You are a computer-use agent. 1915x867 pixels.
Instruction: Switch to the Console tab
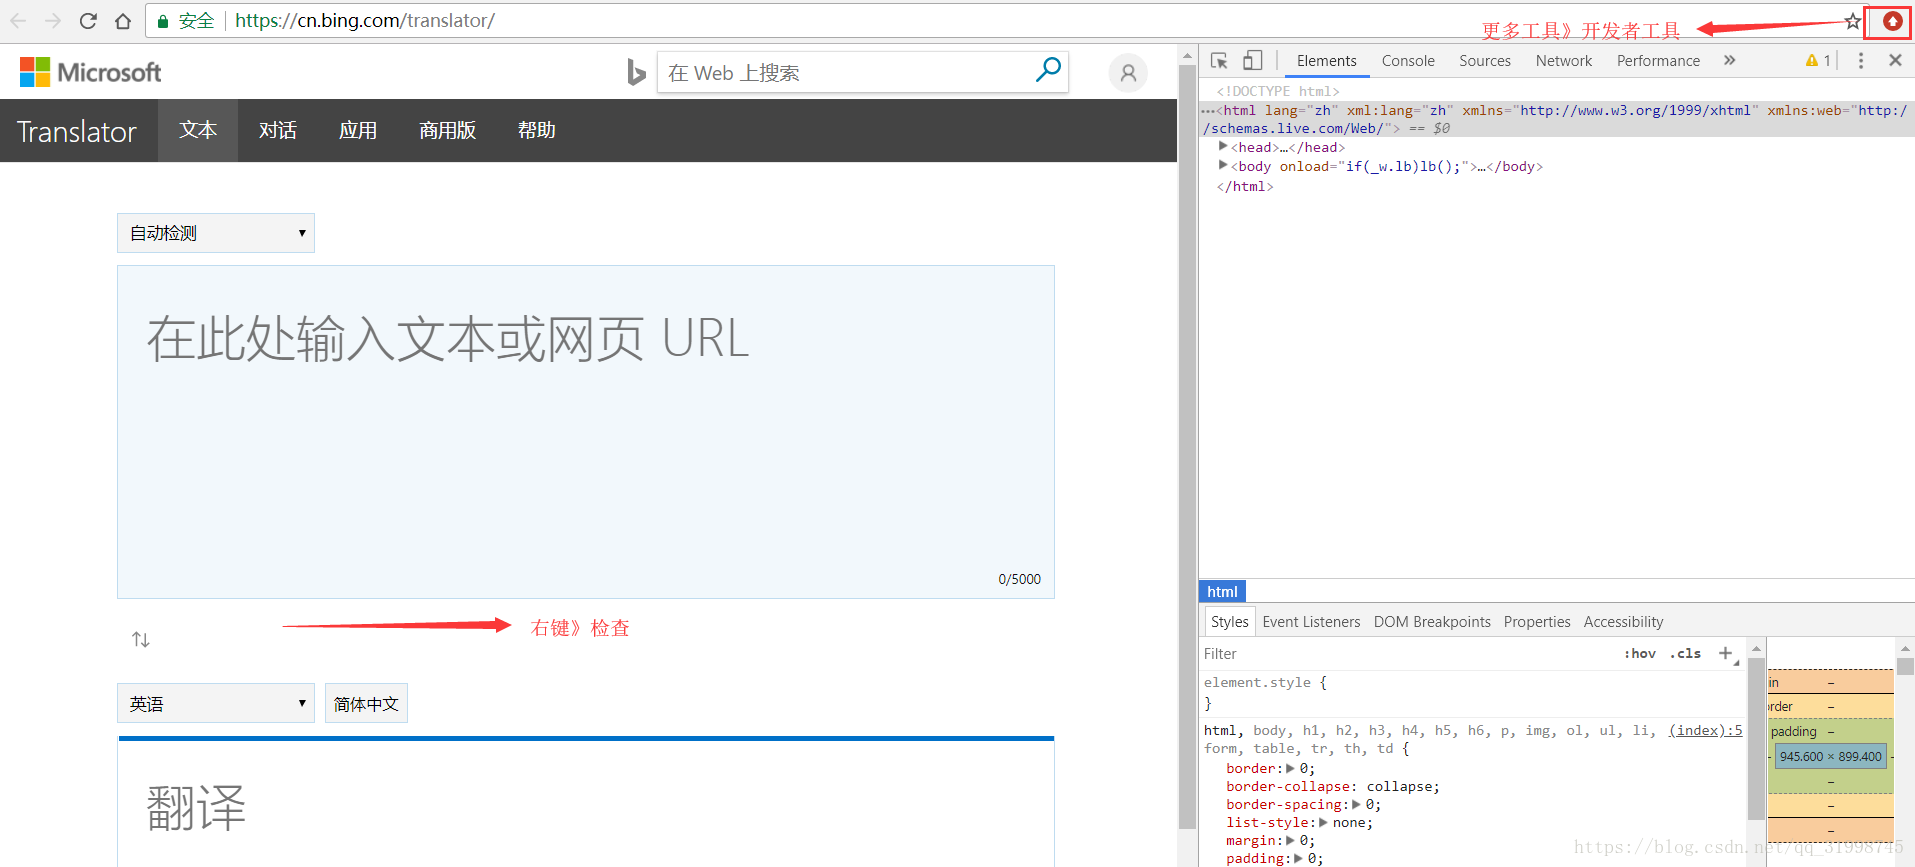pos(1408,61)
